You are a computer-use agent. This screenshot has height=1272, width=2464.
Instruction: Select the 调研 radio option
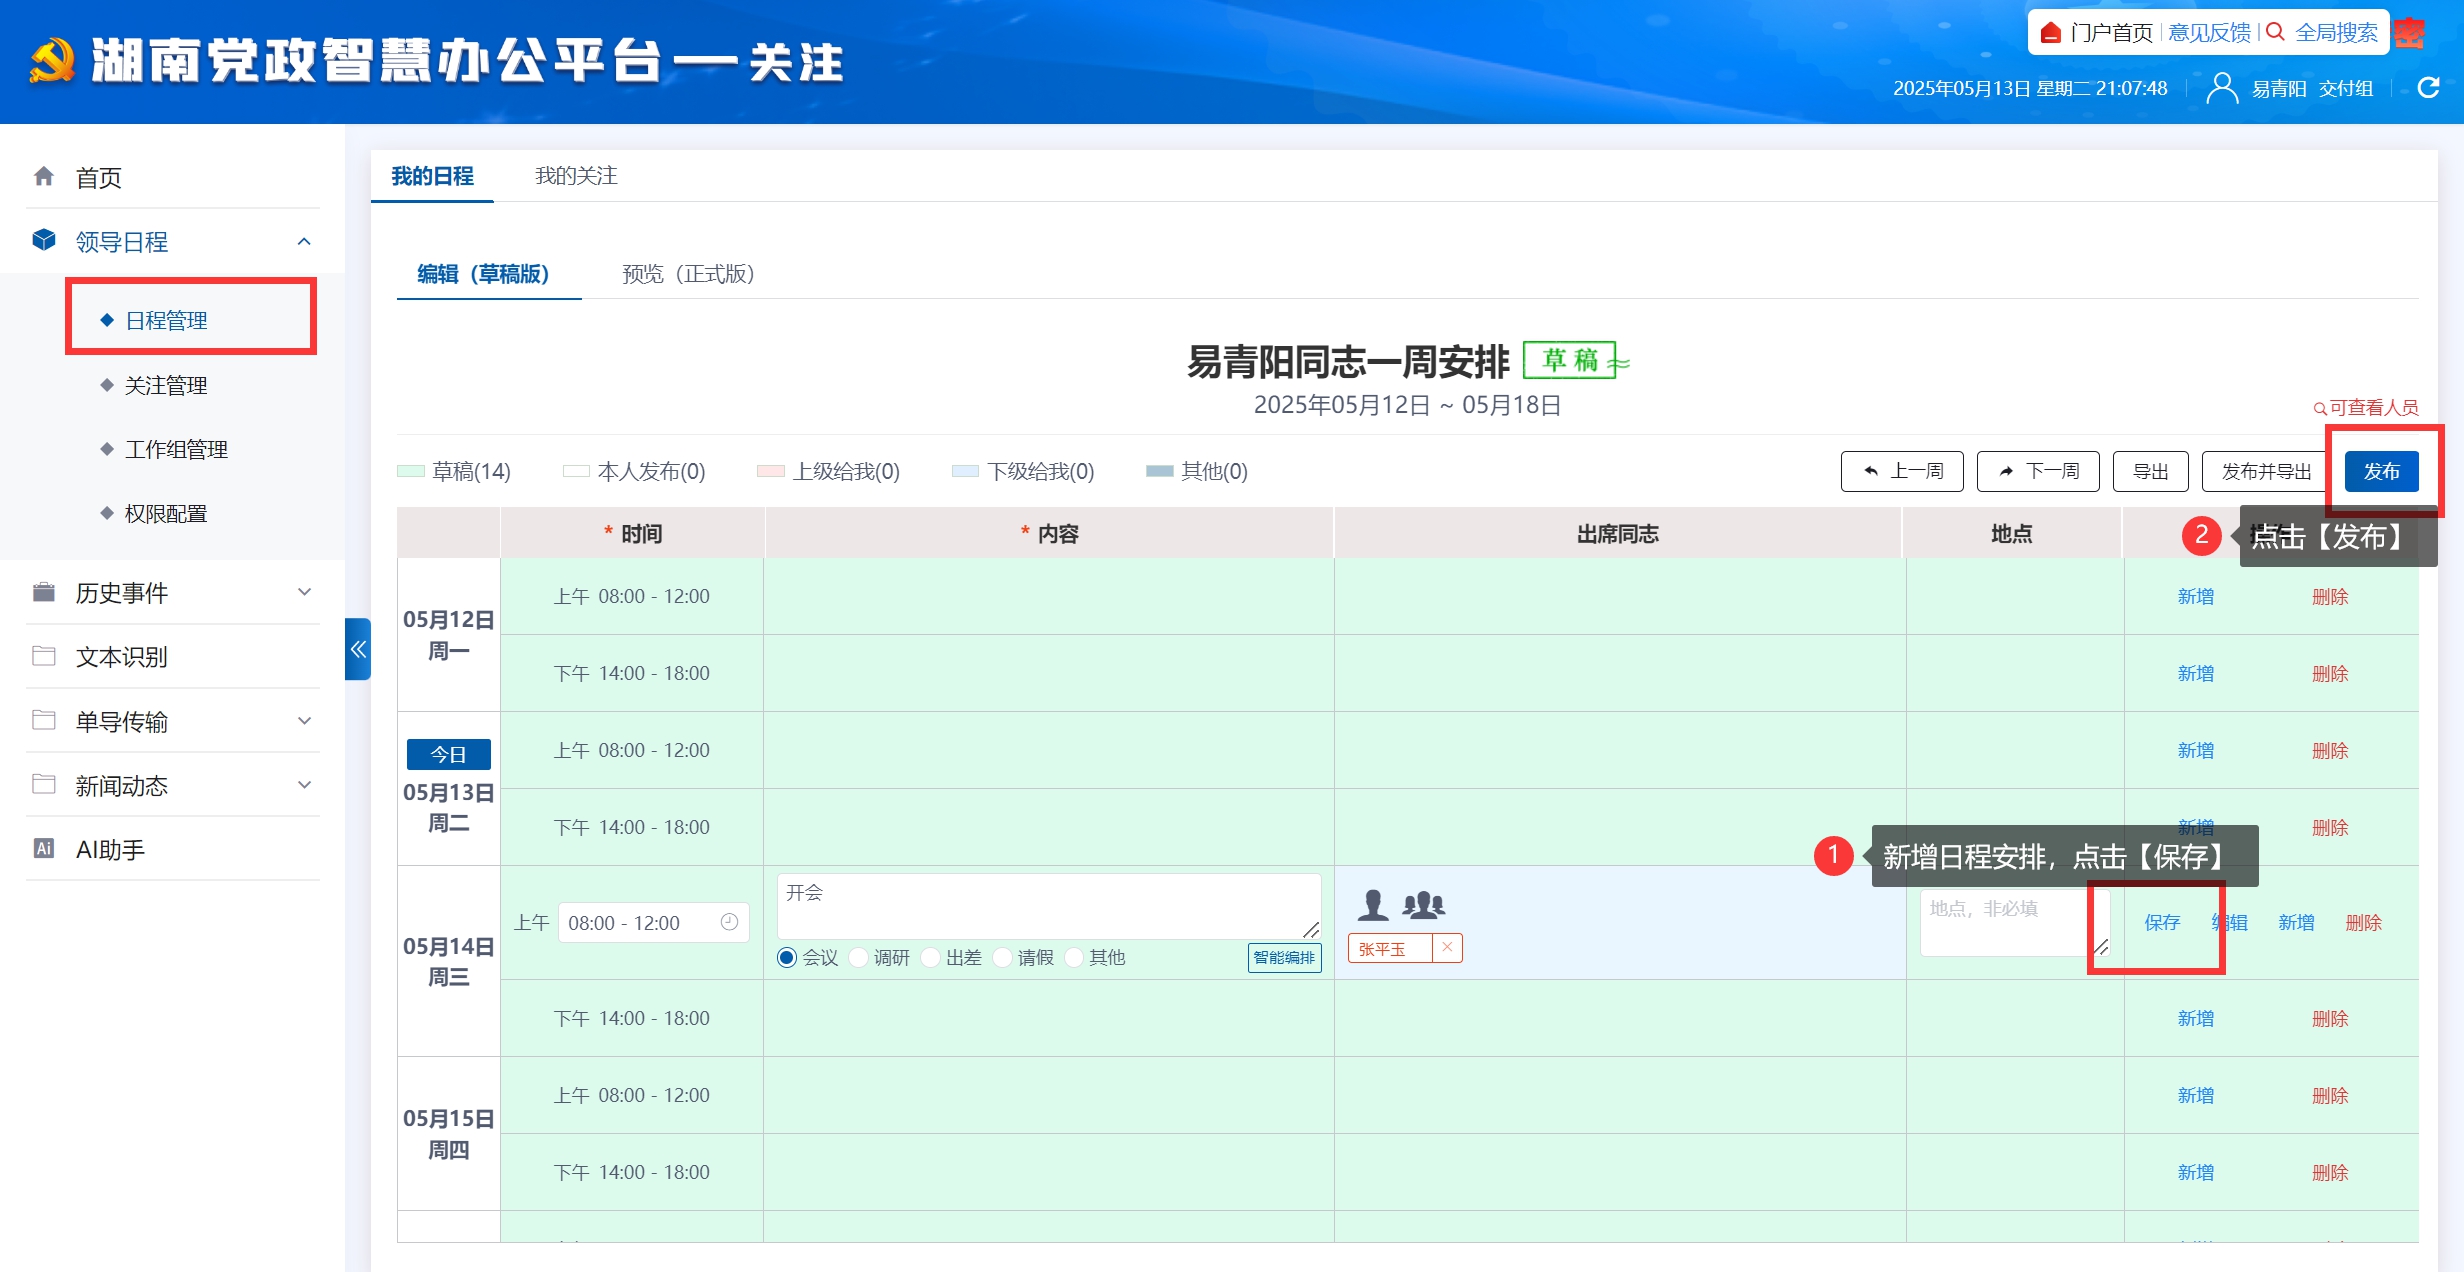point(859,958)
